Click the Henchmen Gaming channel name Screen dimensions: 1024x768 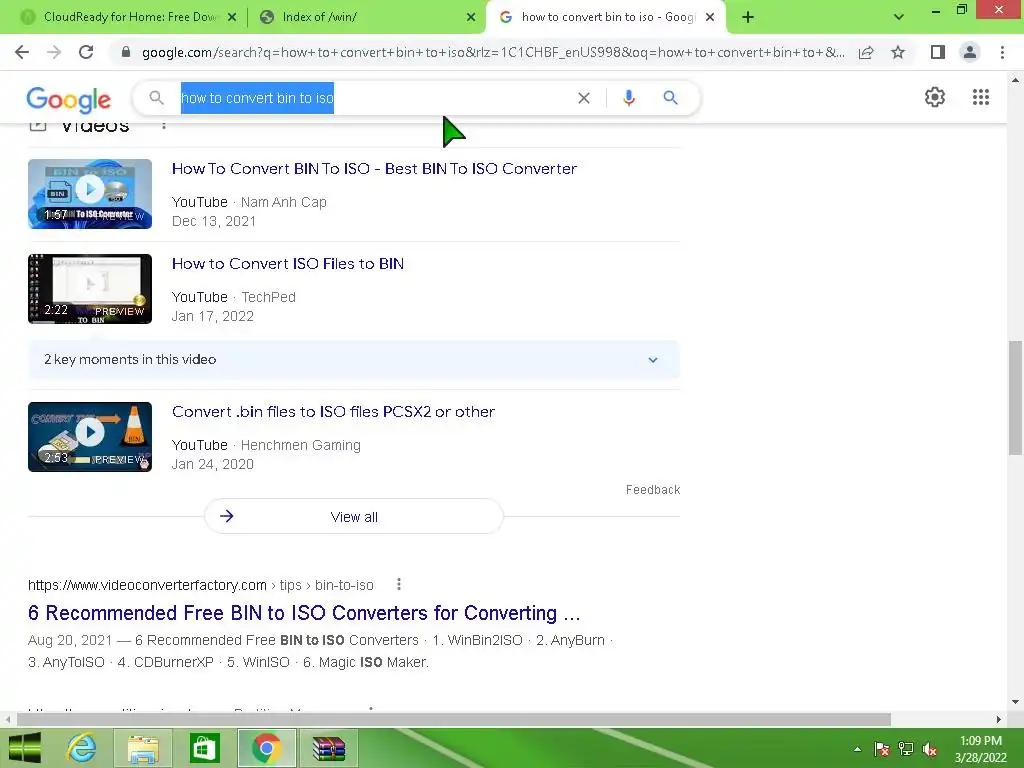300,445
